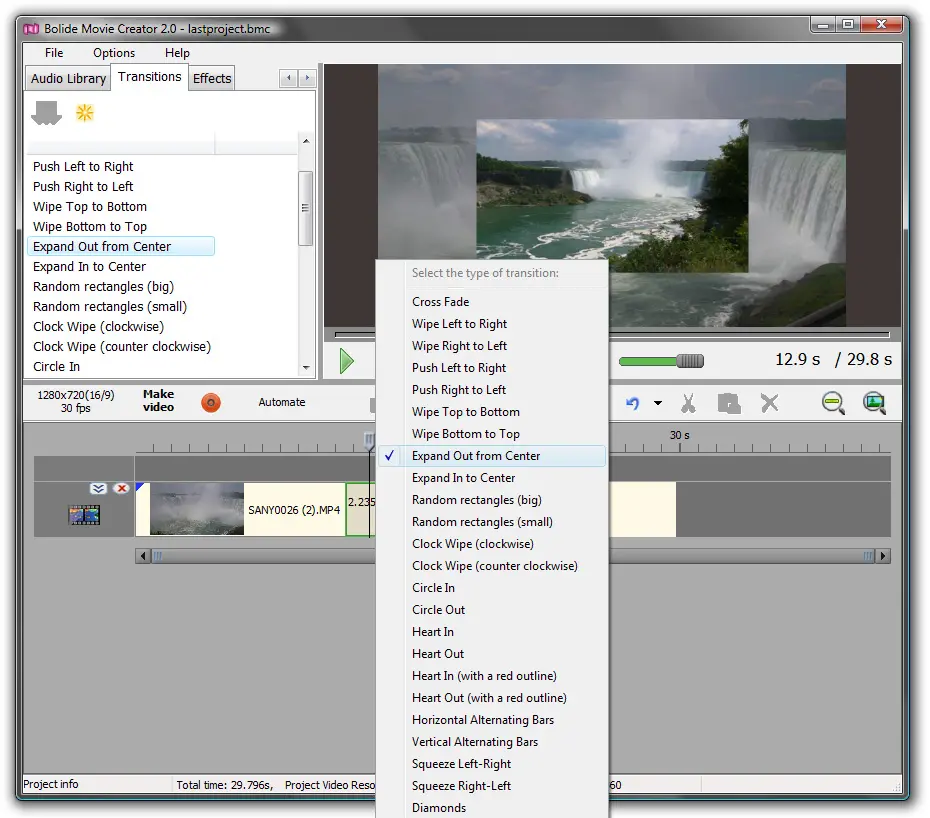Zoom out the timeline with magnifier icon
The width and height of the screenshot is (930, 818).
(833, 403)
